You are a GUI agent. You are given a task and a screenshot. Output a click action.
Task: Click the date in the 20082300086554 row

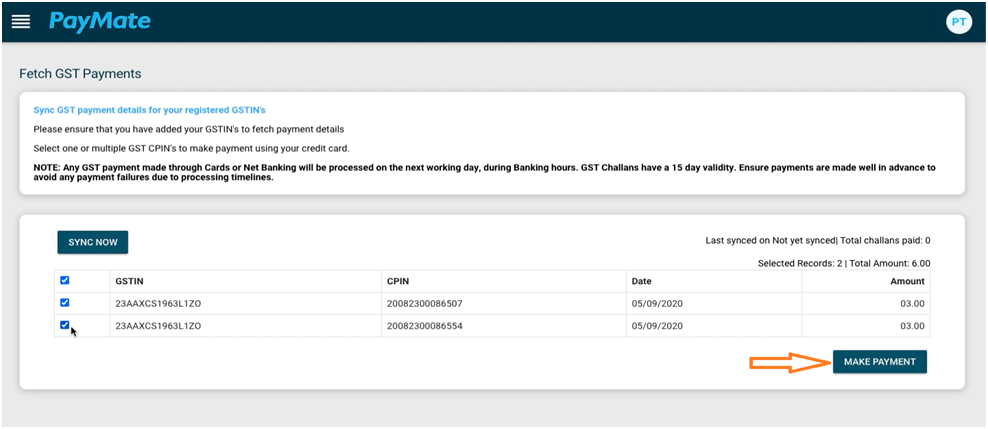[657, 326]
